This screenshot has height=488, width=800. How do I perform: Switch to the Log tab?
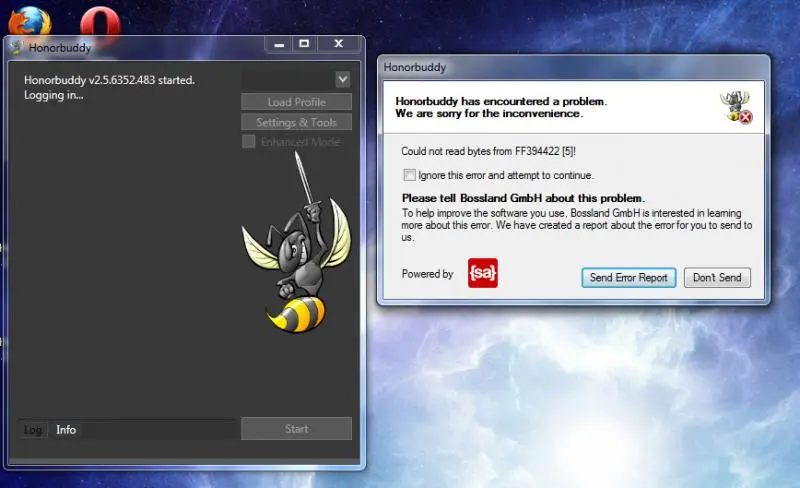click(x=33, y=430)
